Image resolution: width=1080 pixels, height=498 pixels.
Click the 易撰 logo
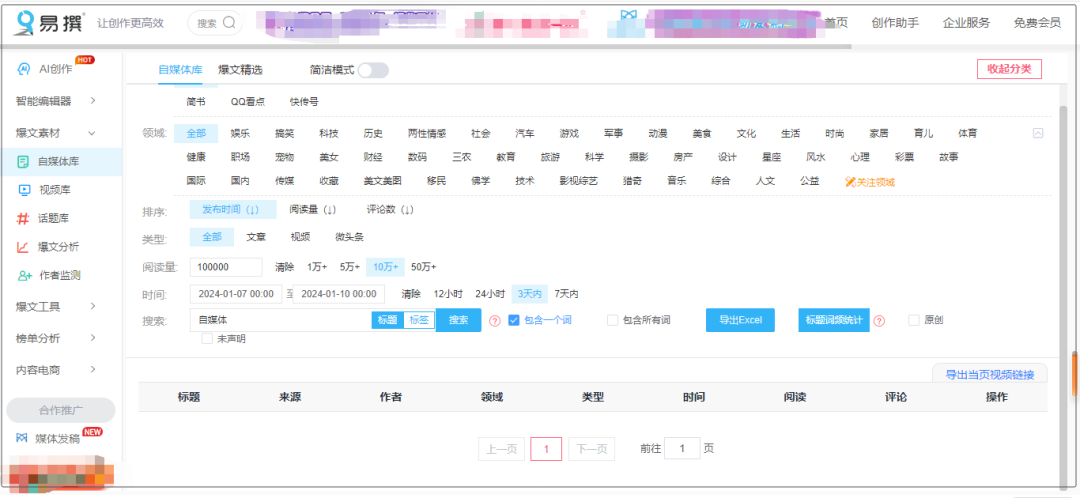[50, 23]
